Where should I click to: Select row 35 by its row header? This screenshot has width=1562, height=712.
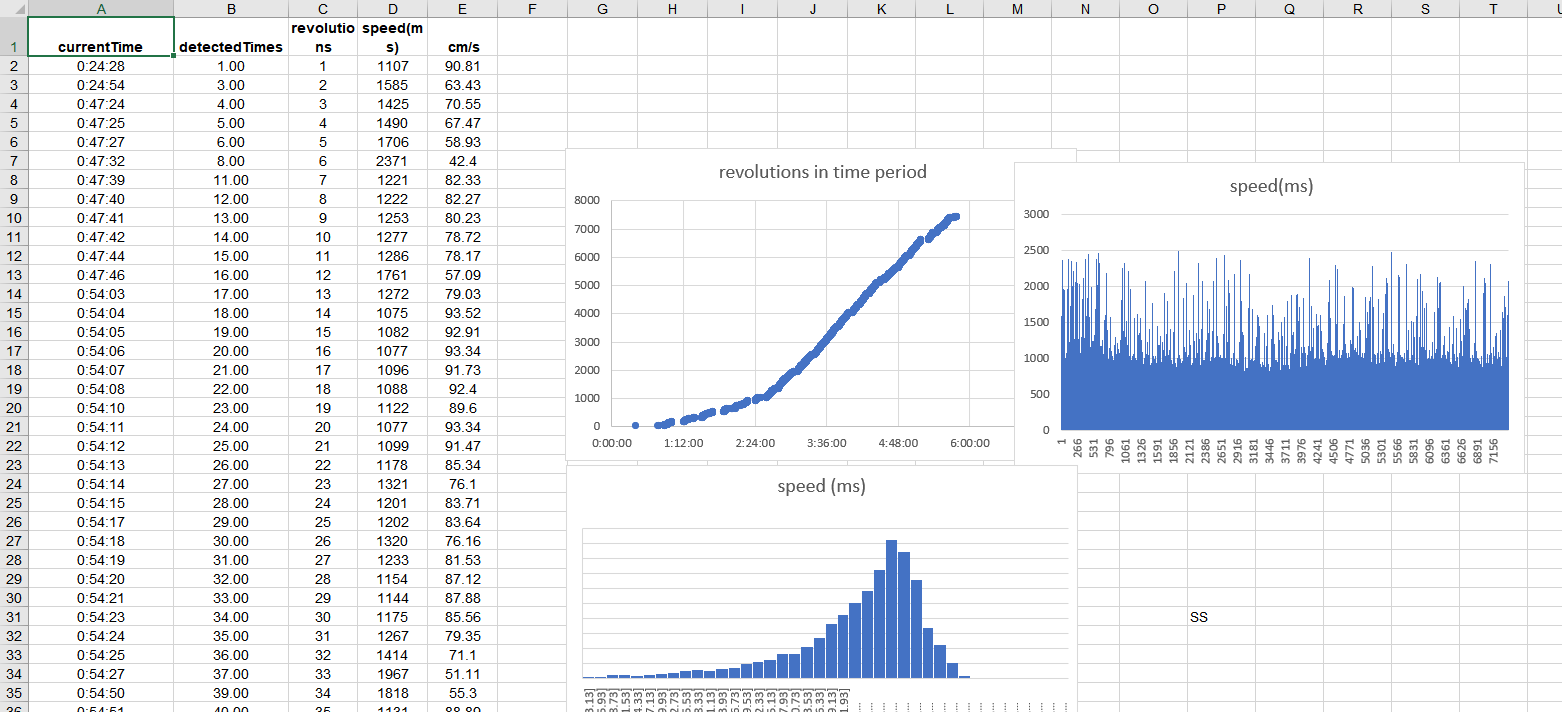click(x=13, y=693)
